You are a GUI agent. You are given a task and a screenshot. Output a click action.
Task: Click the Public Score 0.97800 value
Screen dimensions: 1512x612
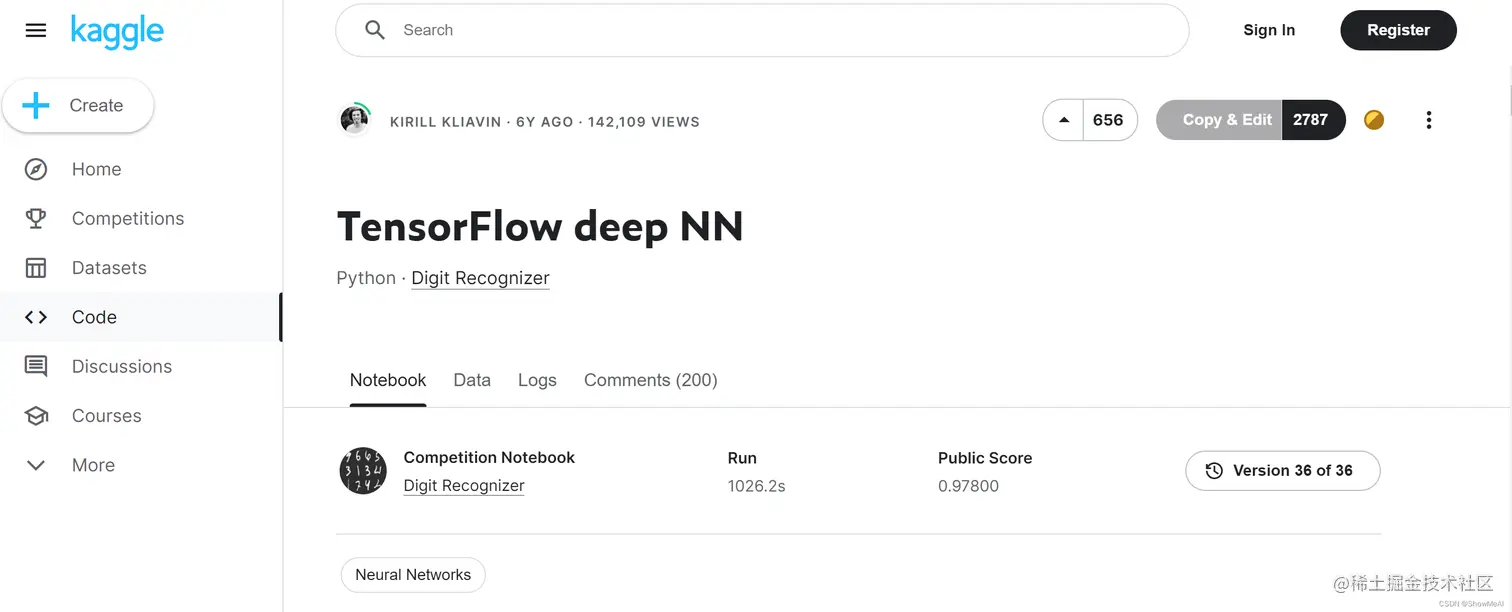coord(968,486)
